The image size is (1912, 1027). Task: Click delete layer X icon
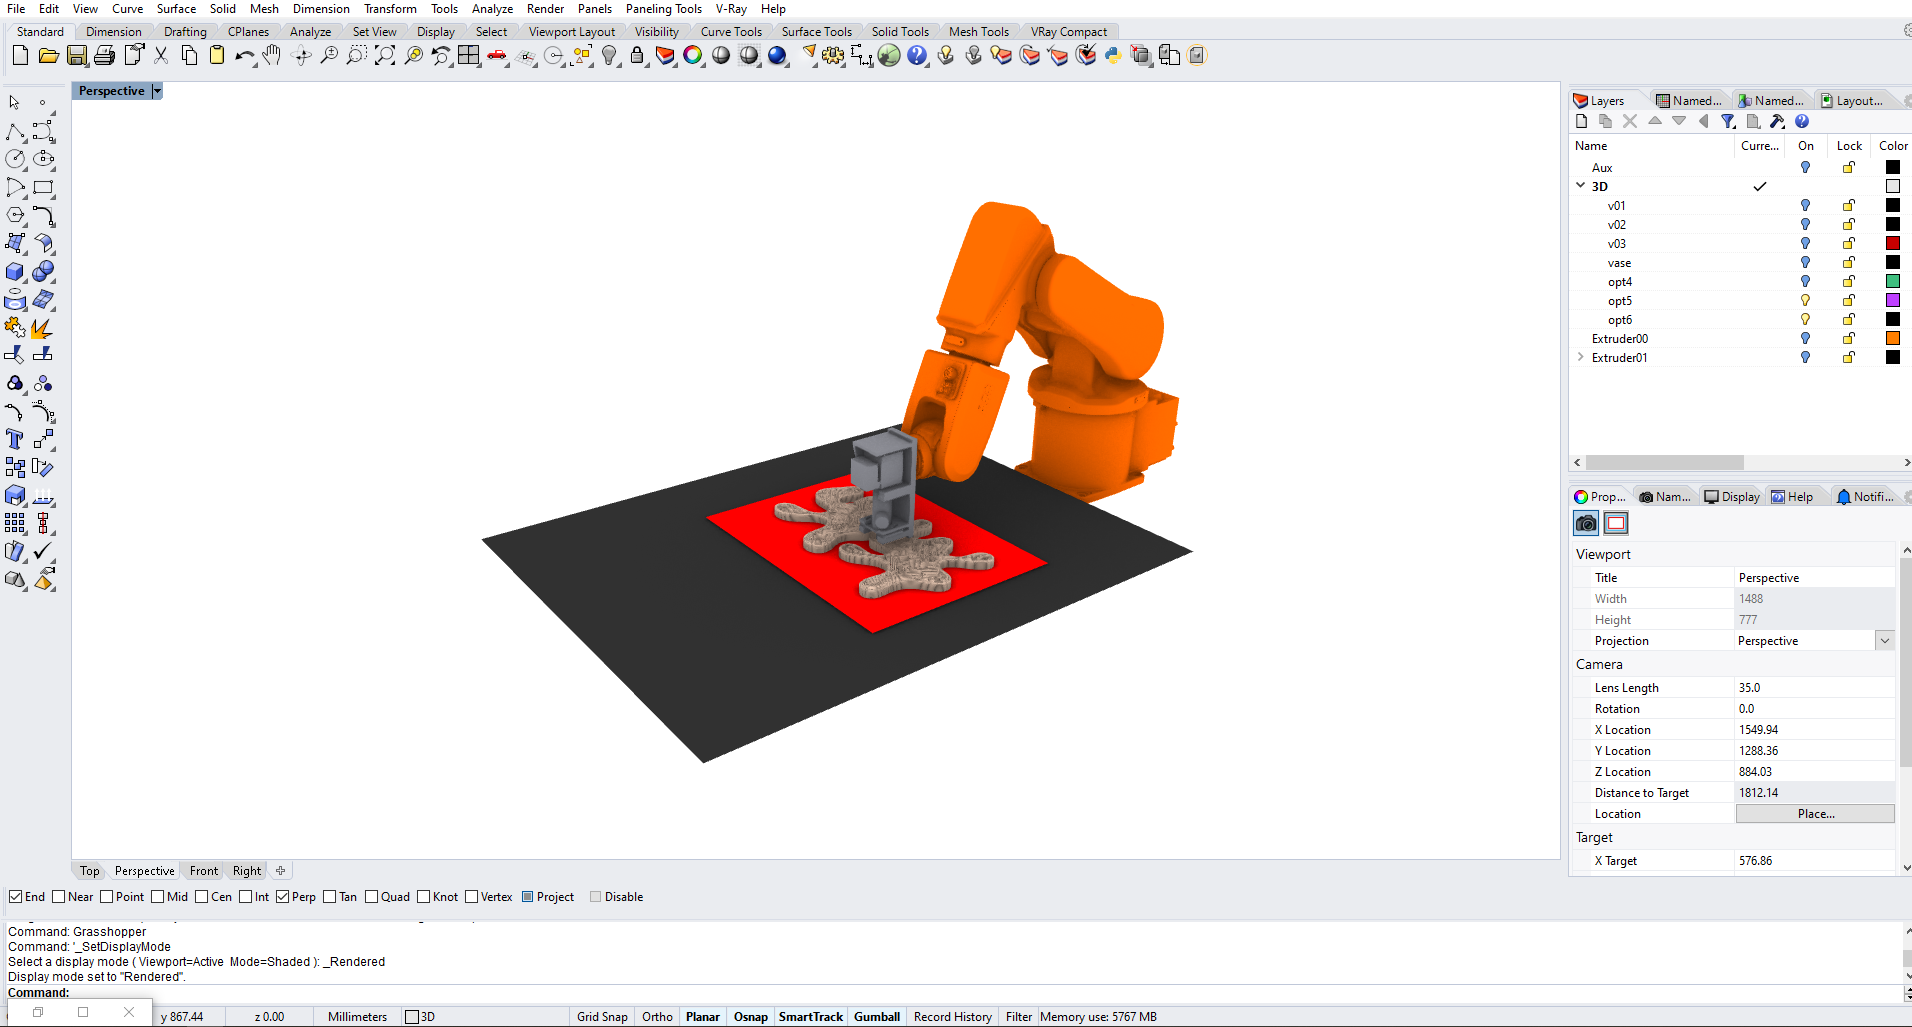tap(1630, 121)
